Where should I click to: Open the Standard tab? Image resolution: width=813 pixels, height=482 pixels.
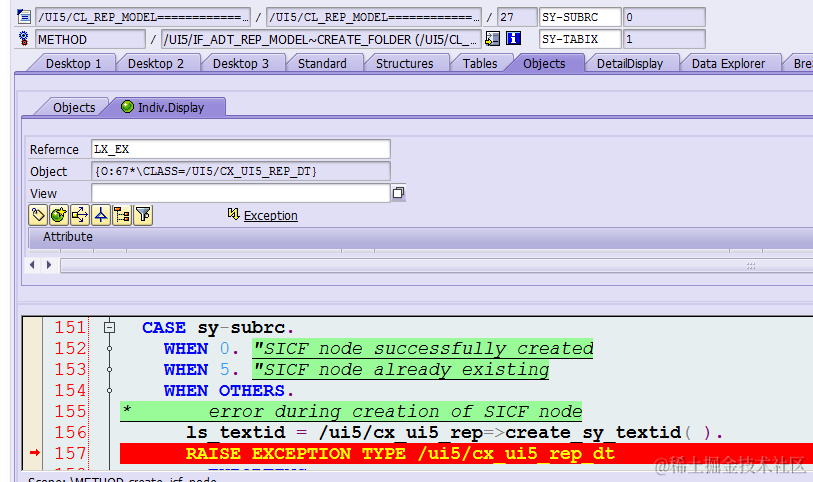[322, 64]
